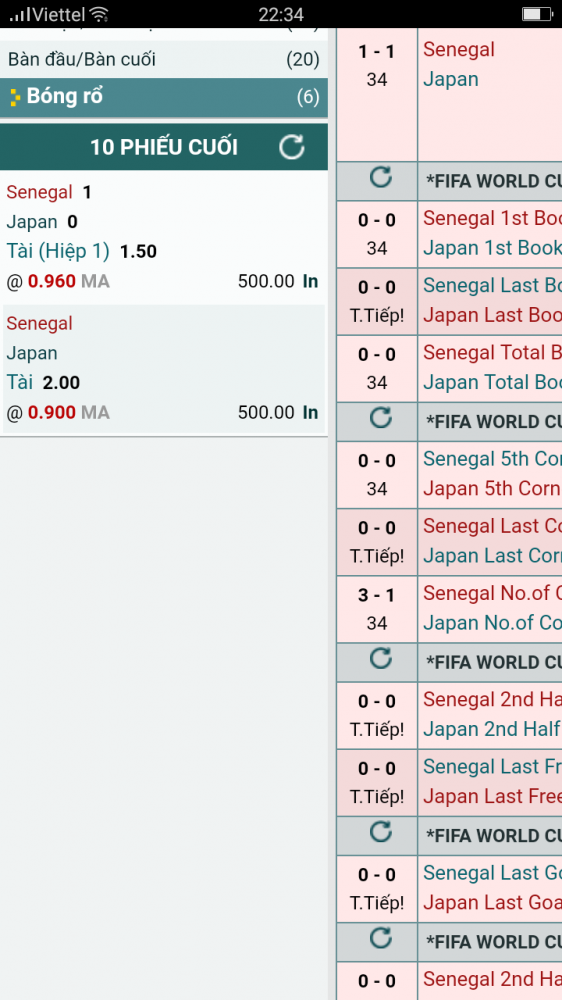The height and width of the screenshot is (1000, 562).
Task: Open Japan Last Free Kick market
Action: click(492, 796)
